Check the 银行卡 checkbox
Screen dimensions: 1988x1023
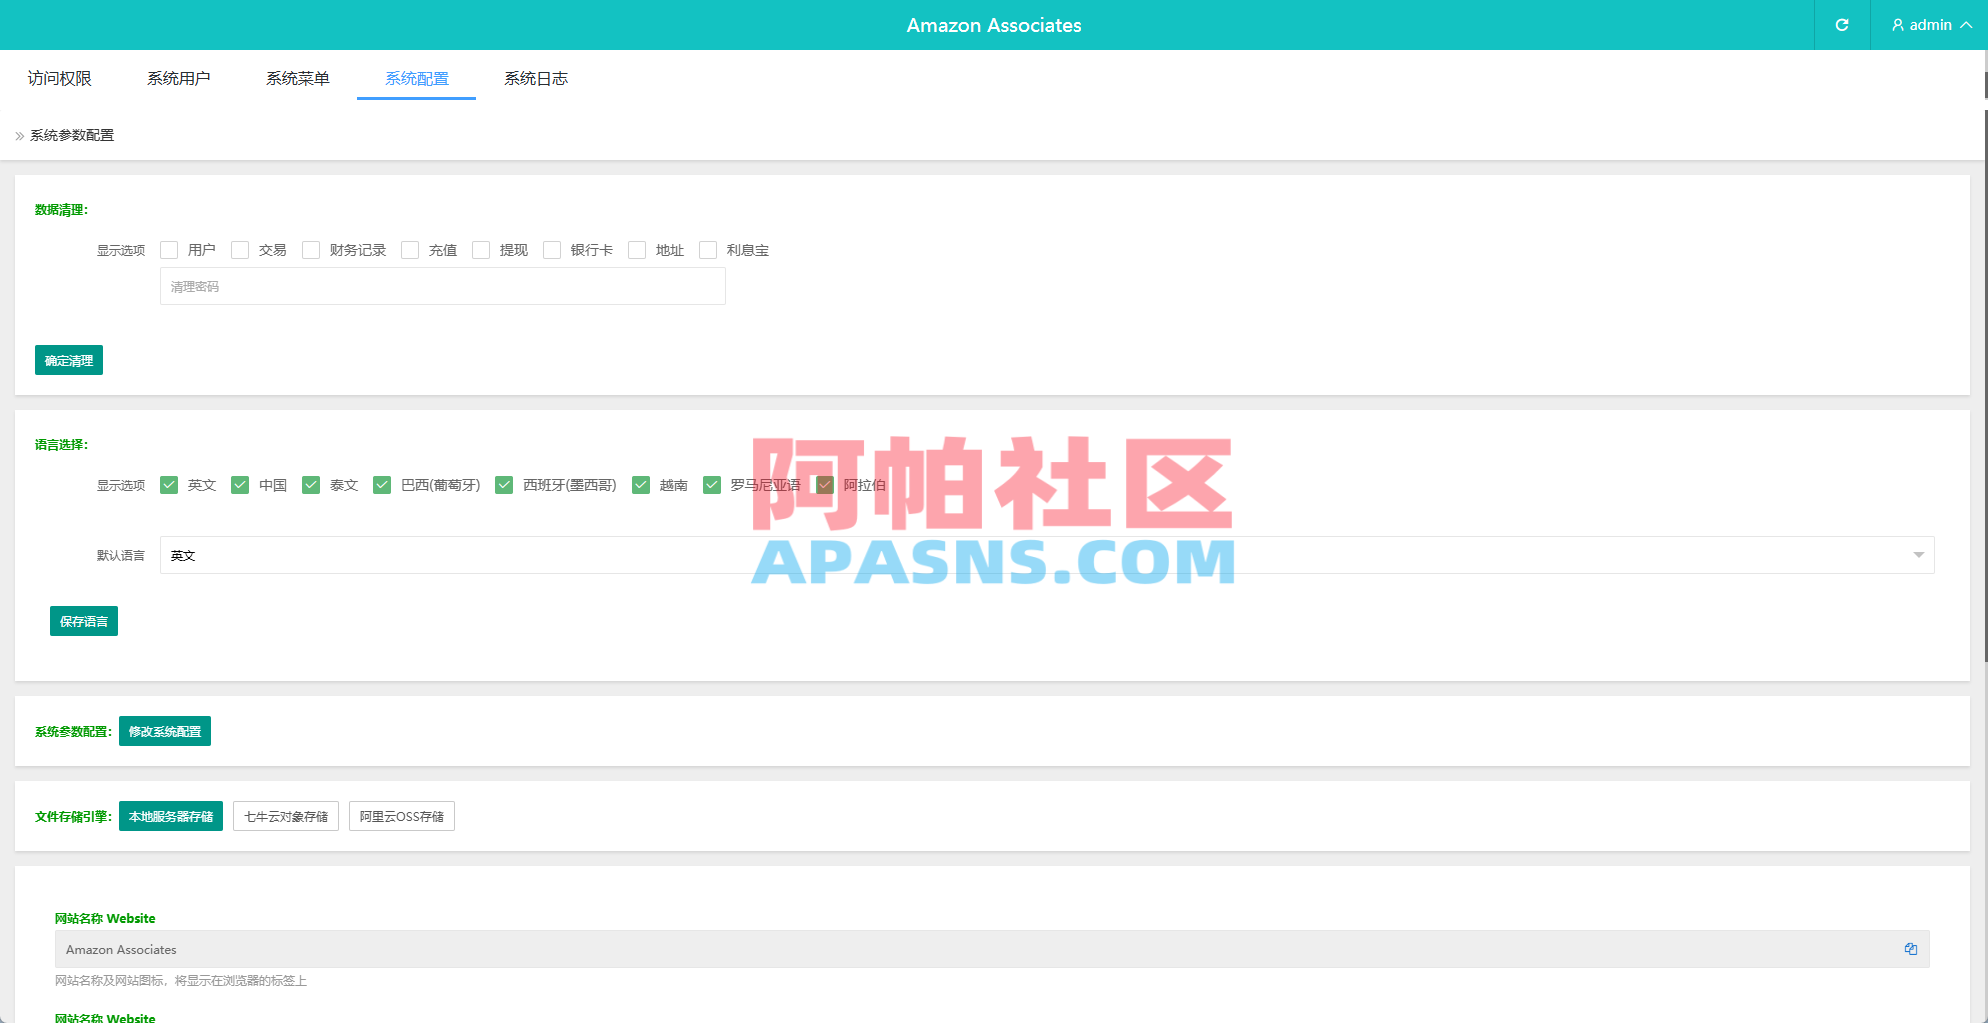552,250
